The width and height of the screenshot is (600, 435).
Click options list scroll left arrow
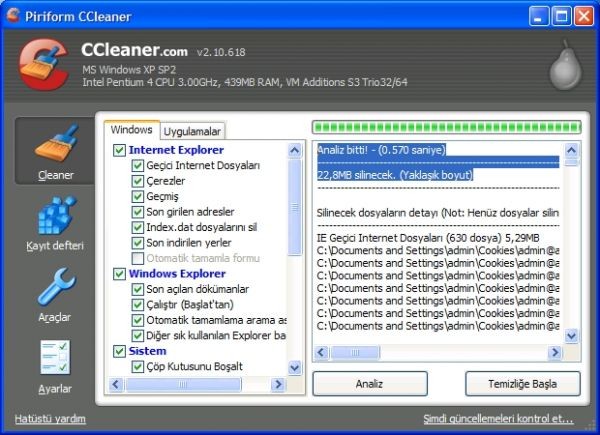click(x=116, y=384)
